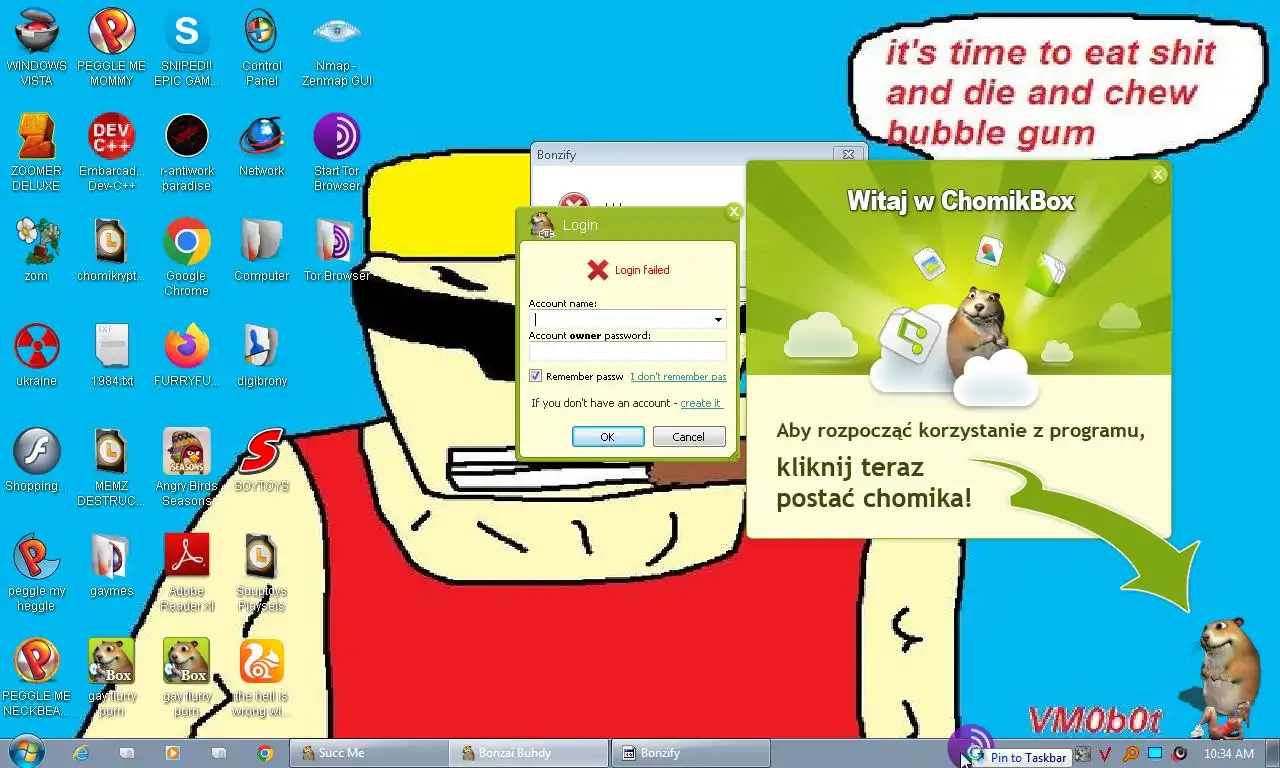1280x768 pixels.
Task: Close the Login dialog via its X
Action: [734, 211]
